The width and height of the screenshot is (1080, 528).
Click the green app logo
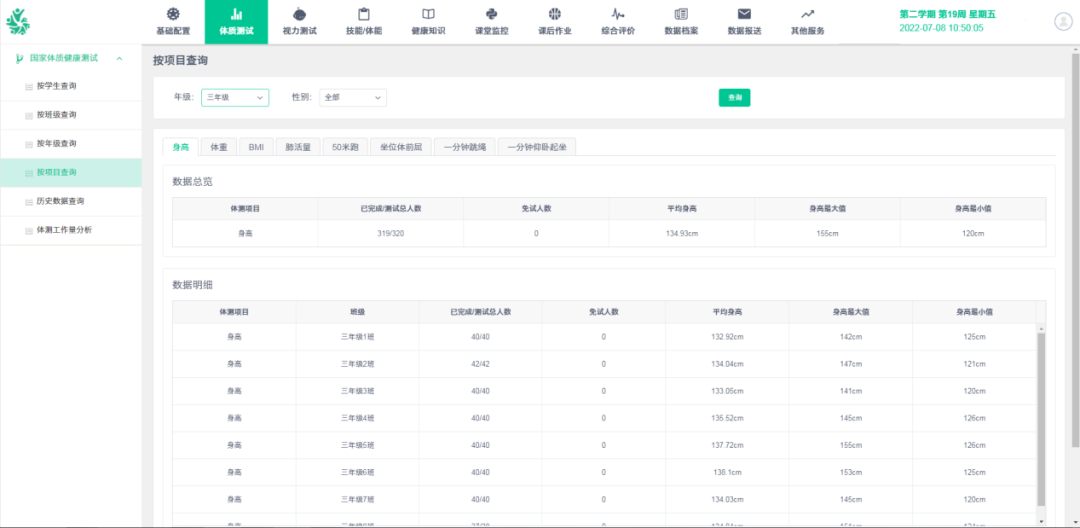(18, 22)
